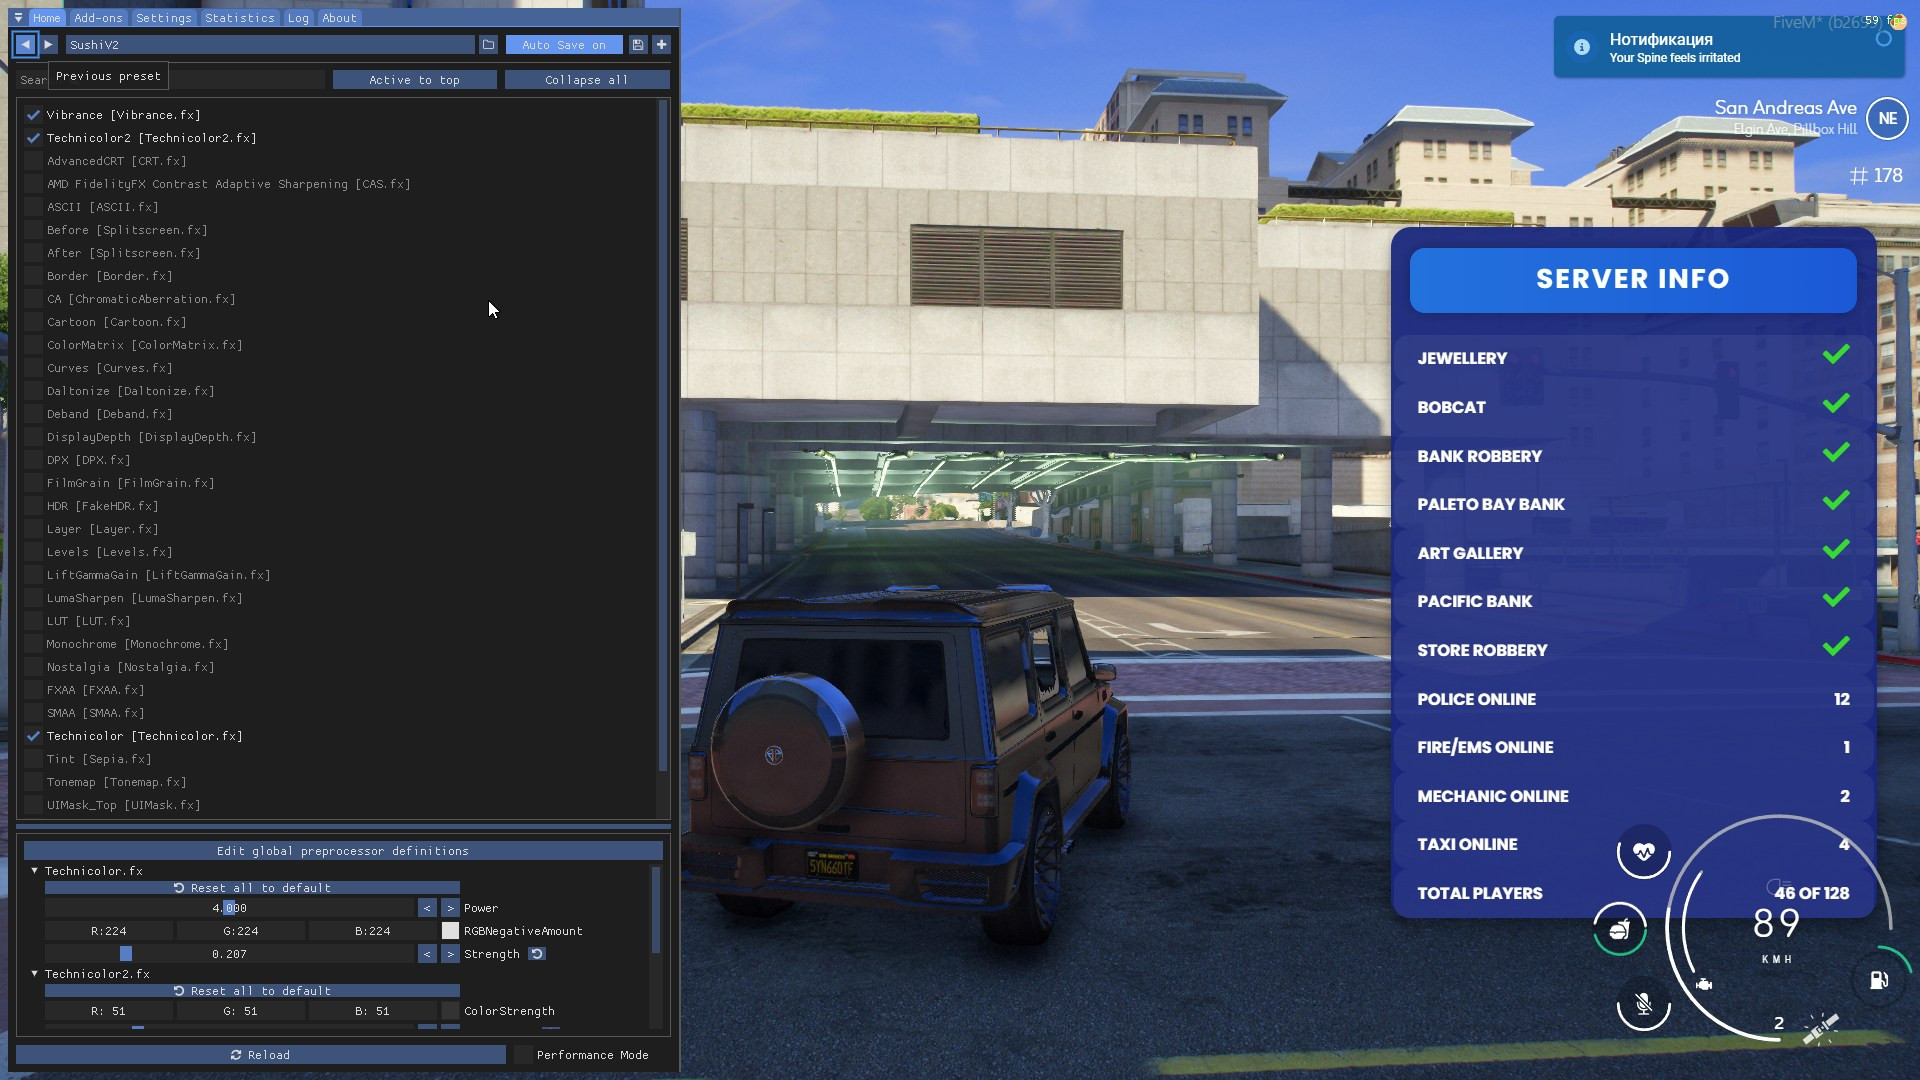1920x1080 pixels.
Task: Click the engine status icon in speedometer
Action: [x=1704, y=985]
